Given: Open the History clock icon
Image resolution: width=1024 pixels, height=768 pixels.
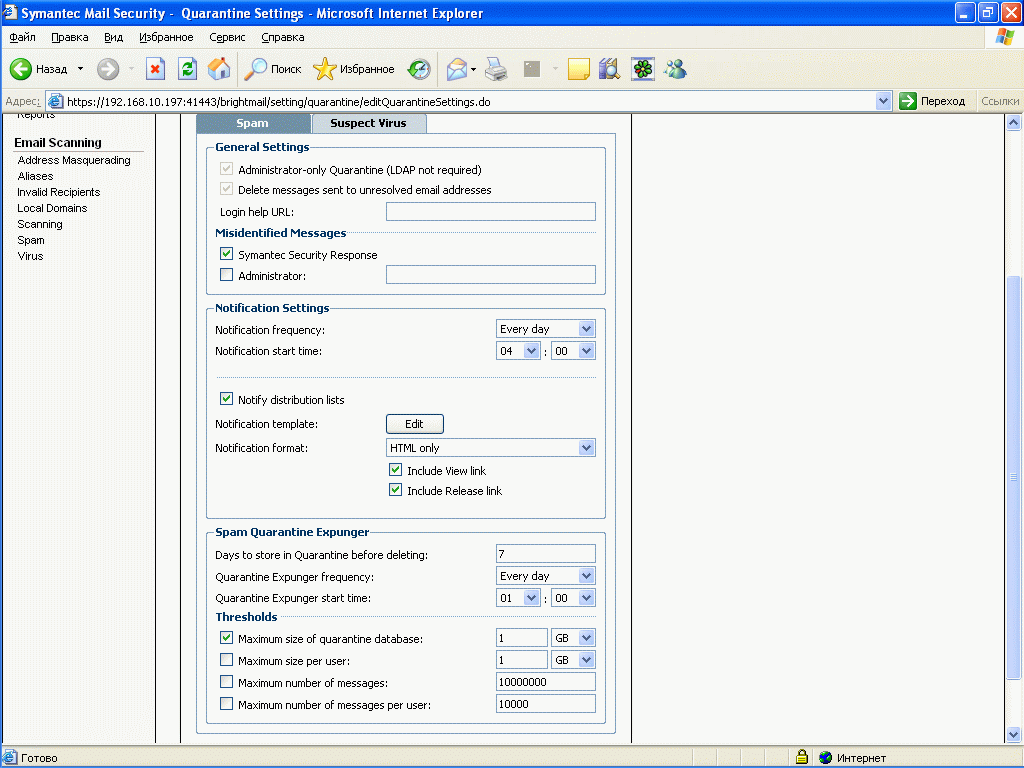Looking at the screenshot, I should pyautogui.click(x=419, y=69).
